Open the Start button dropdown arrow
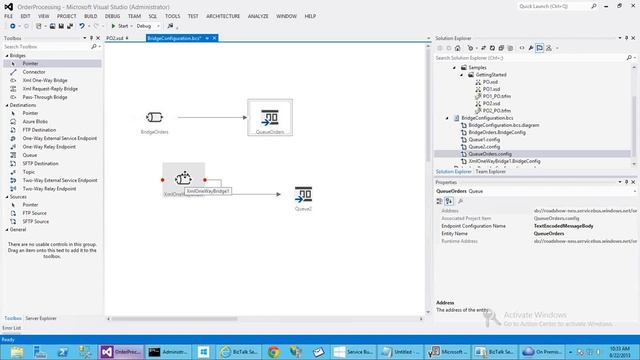Image resolution: width=640 pixels, height=360 pixels. click(x=131, y=26)
